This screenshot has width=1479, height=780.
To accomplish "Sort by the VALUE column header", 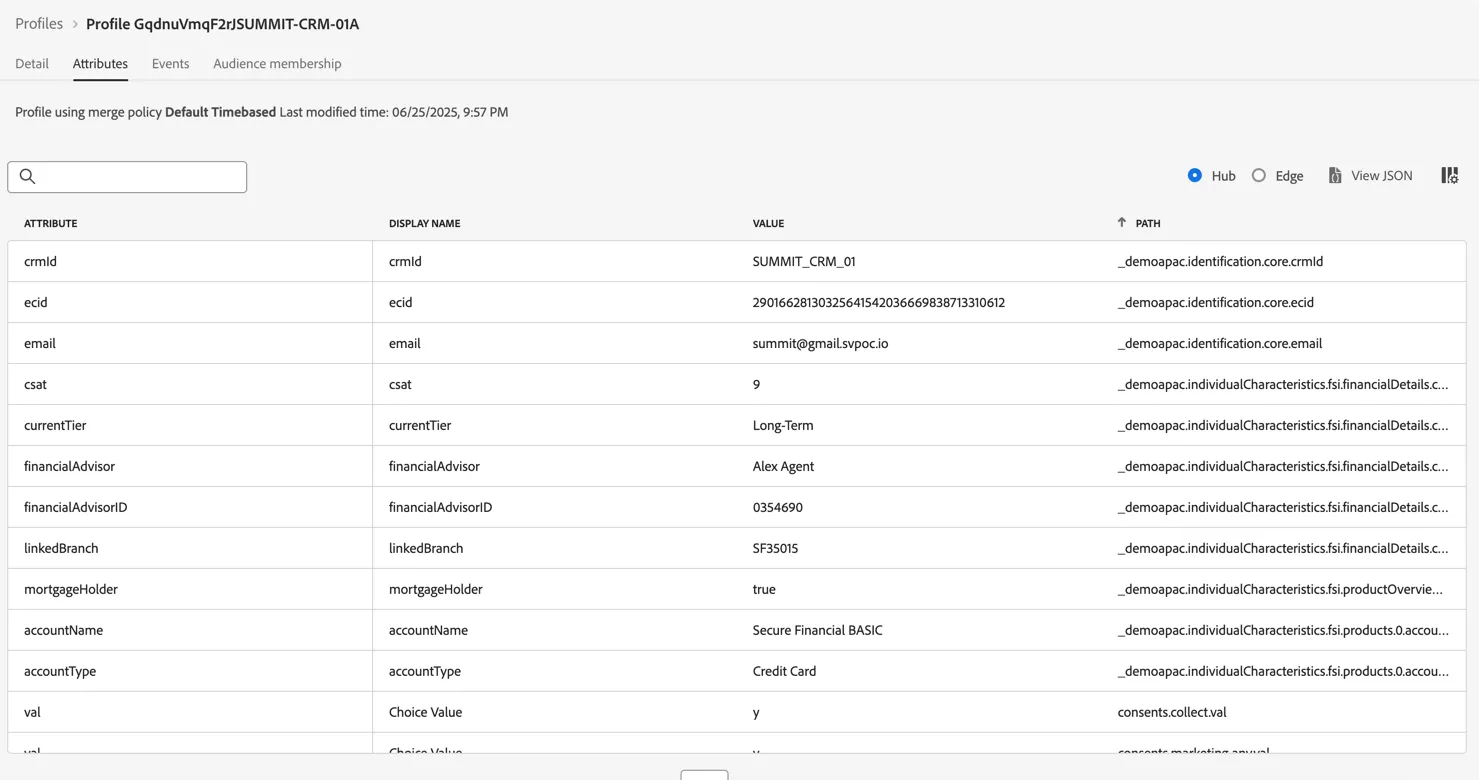I will click(768, 223).
